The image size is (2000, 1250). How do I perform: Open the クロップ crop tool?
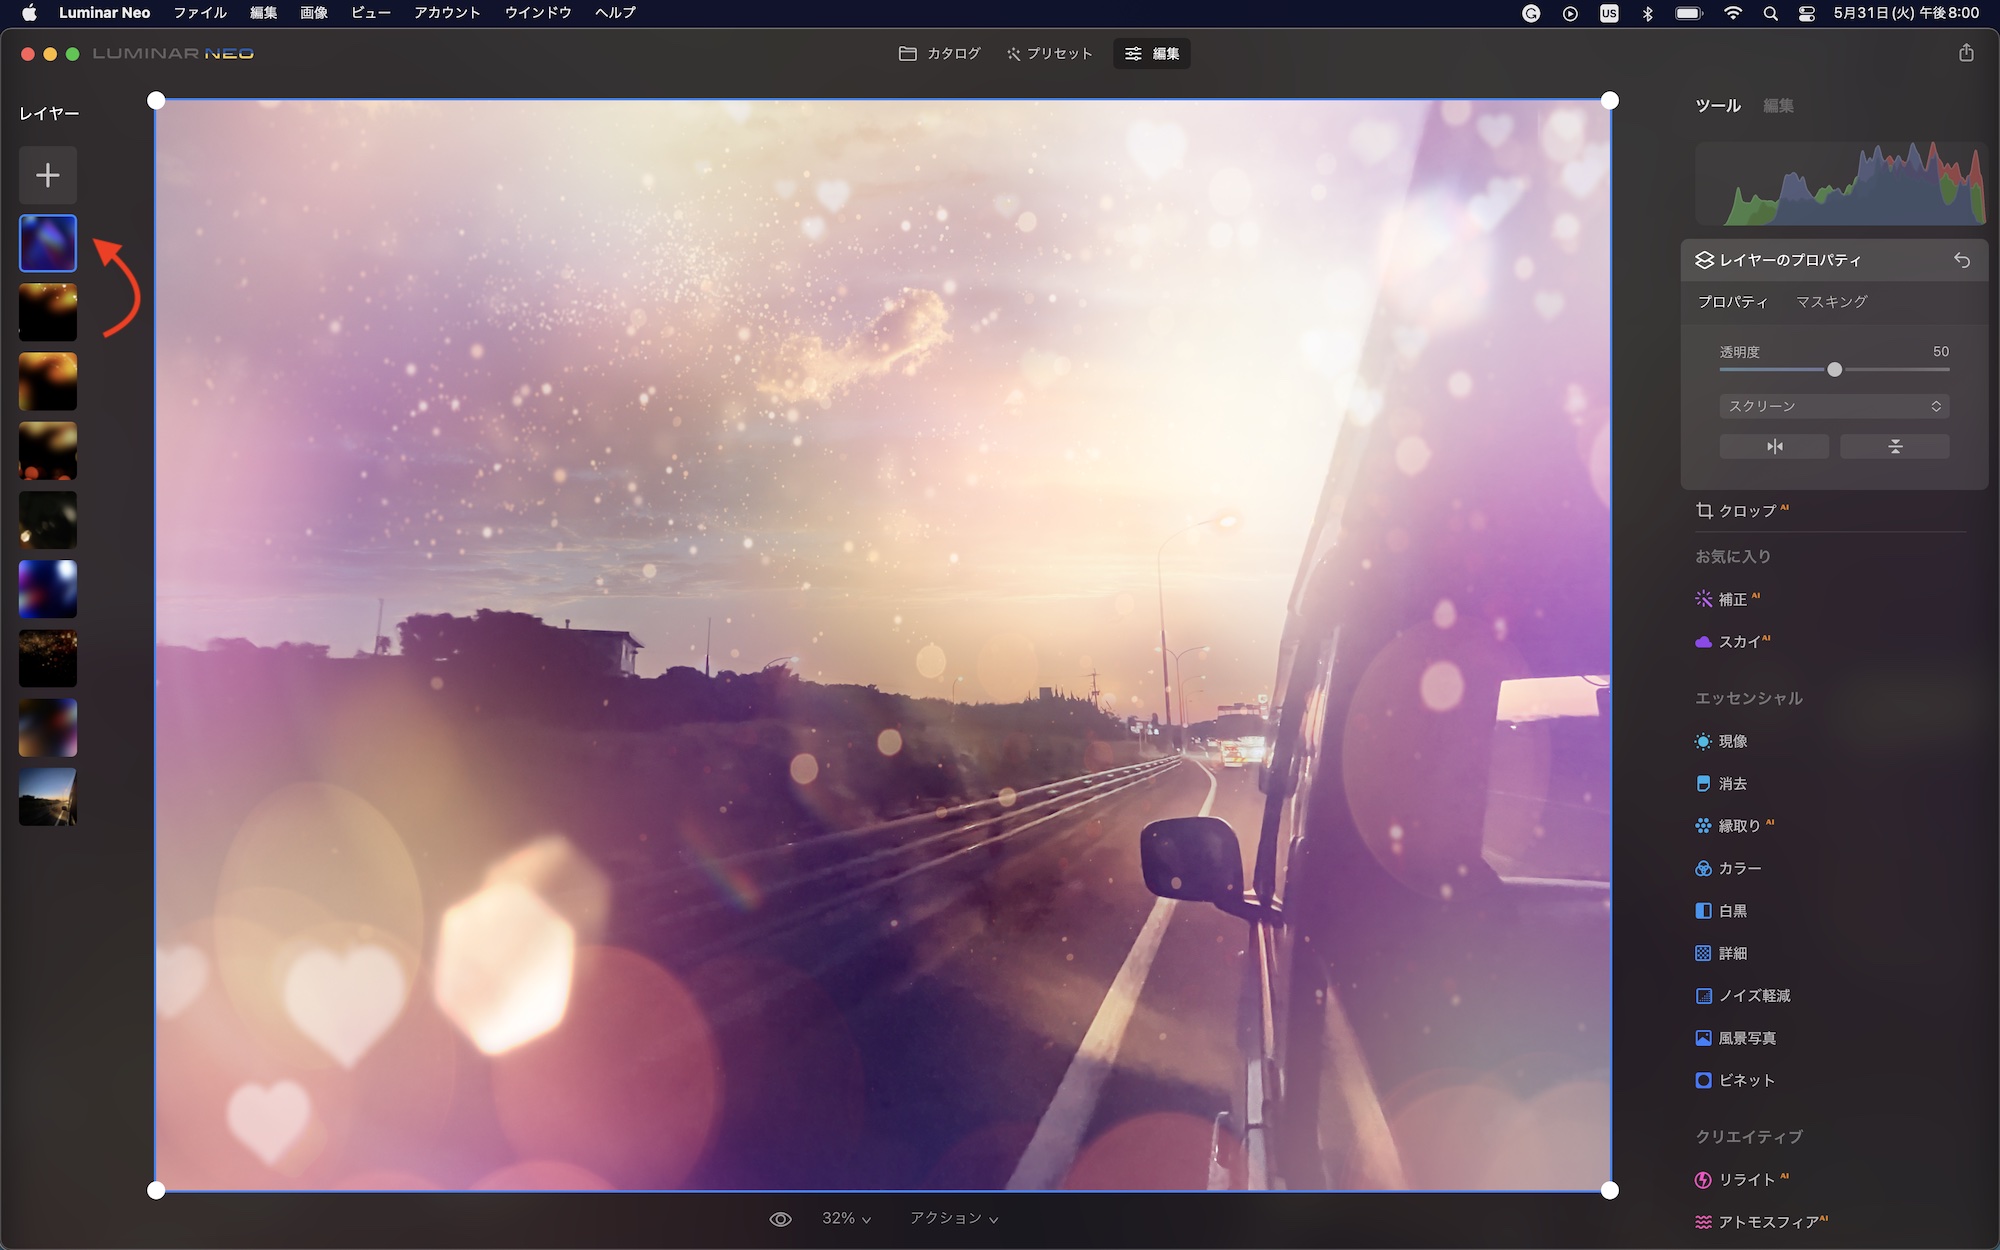coord(1746,511)
